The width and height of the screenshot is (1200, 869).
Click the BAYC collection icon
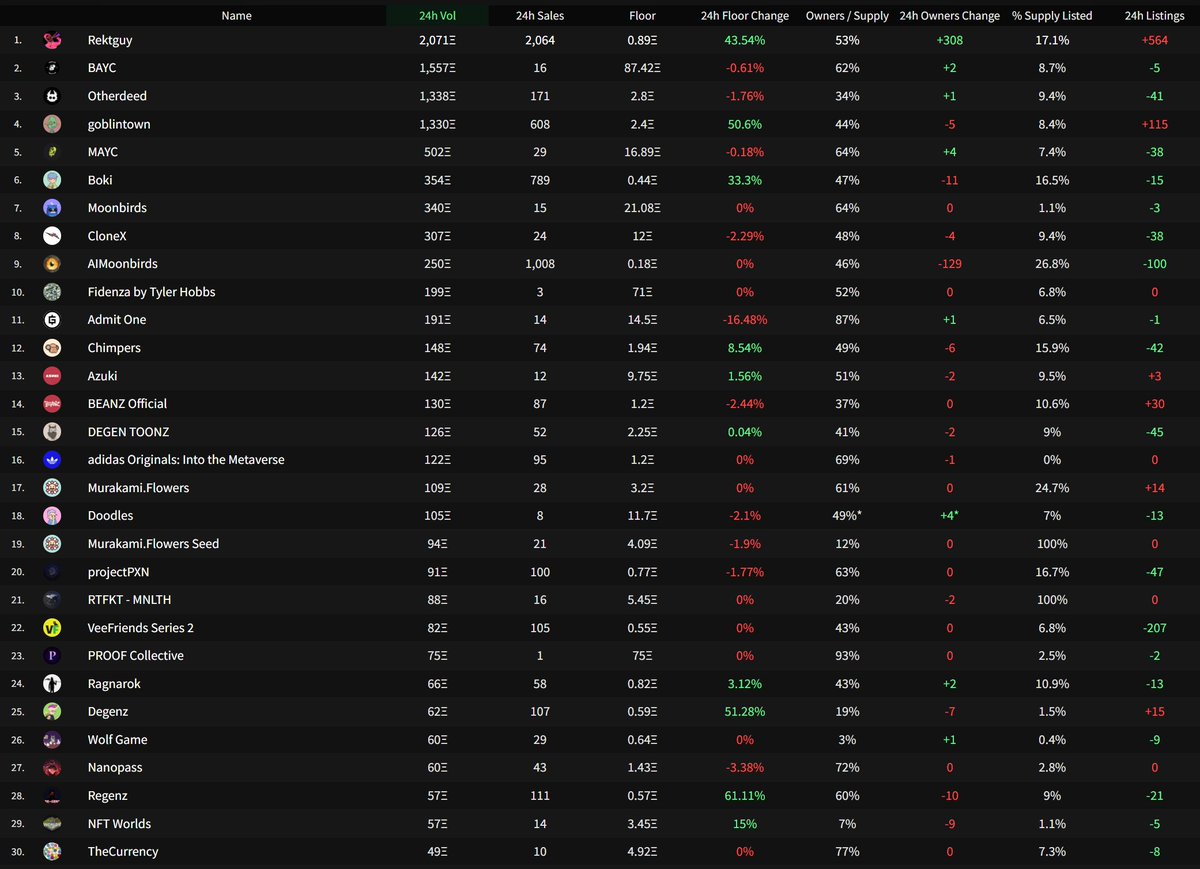(52, 68)
